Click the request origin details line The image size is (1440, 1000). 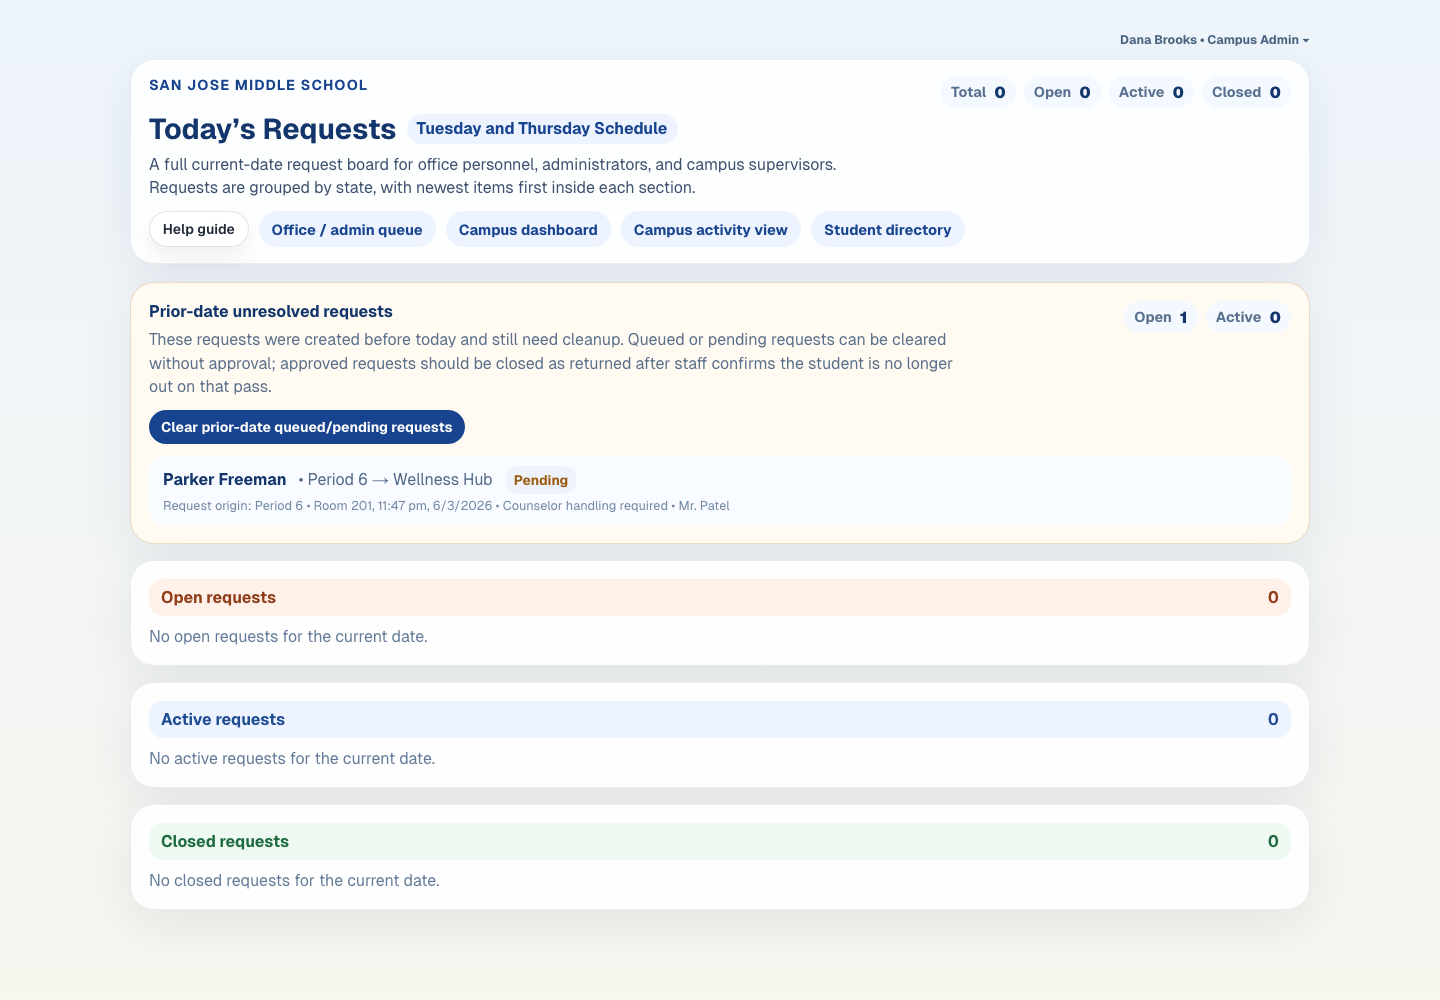[446, 506]
